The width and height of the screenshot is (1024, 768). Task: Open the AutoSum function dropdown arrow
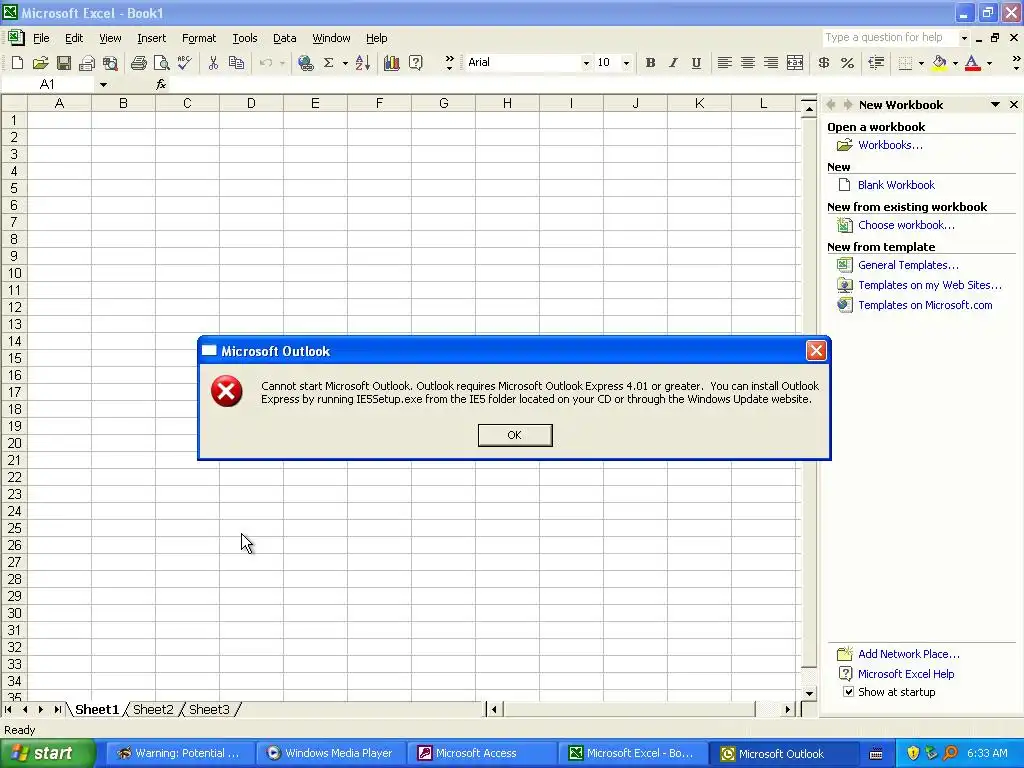tap(345, 63)
